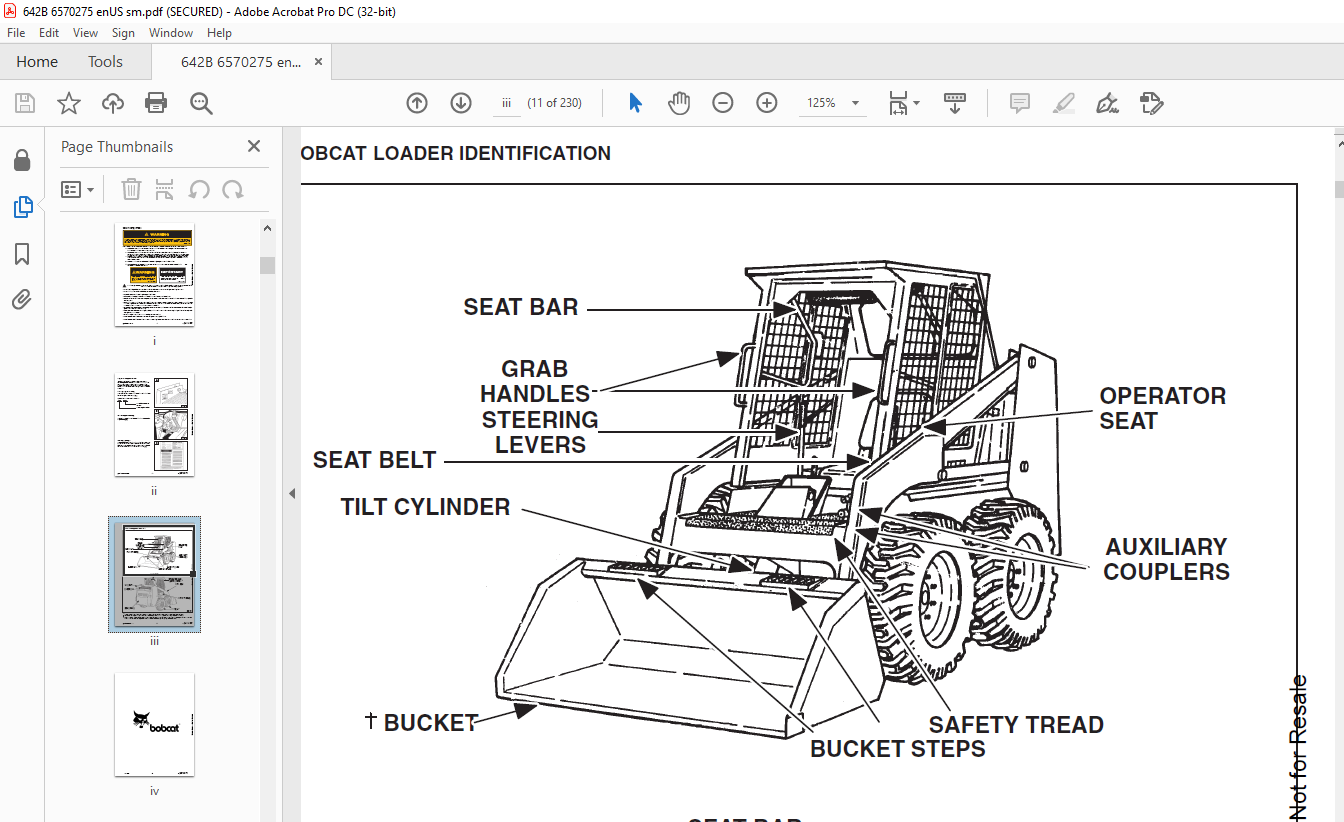Image resolution: width=1344 pixels, height=822 pixels.
Task: Click the Sign document pen icon
Action: click(x=1107, y=103)
